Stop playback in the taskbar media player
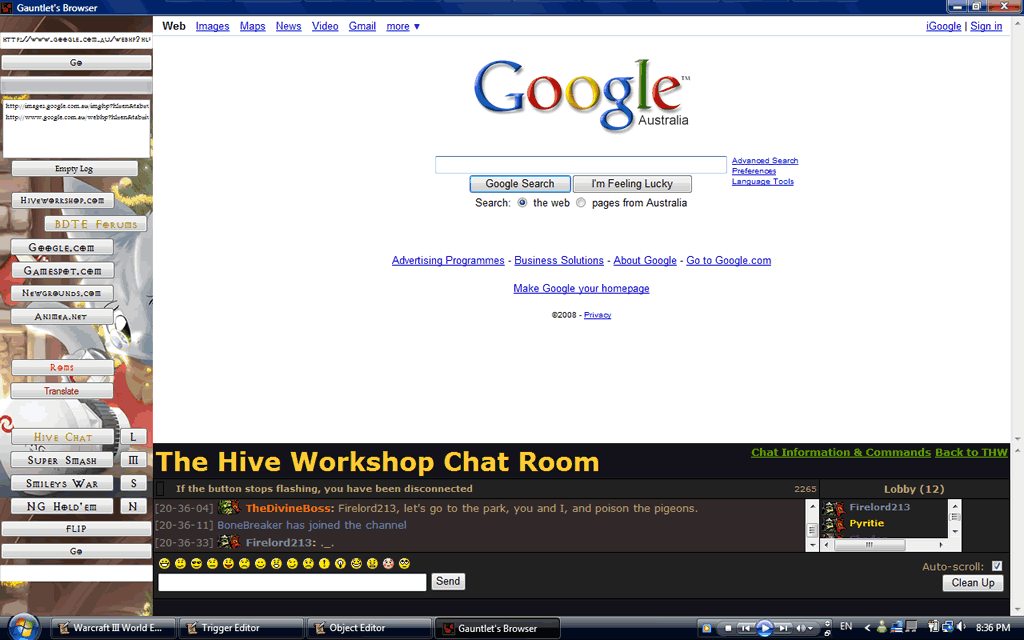The height and width of the screenshot is (640, 1024). click(x=728, y=628)
